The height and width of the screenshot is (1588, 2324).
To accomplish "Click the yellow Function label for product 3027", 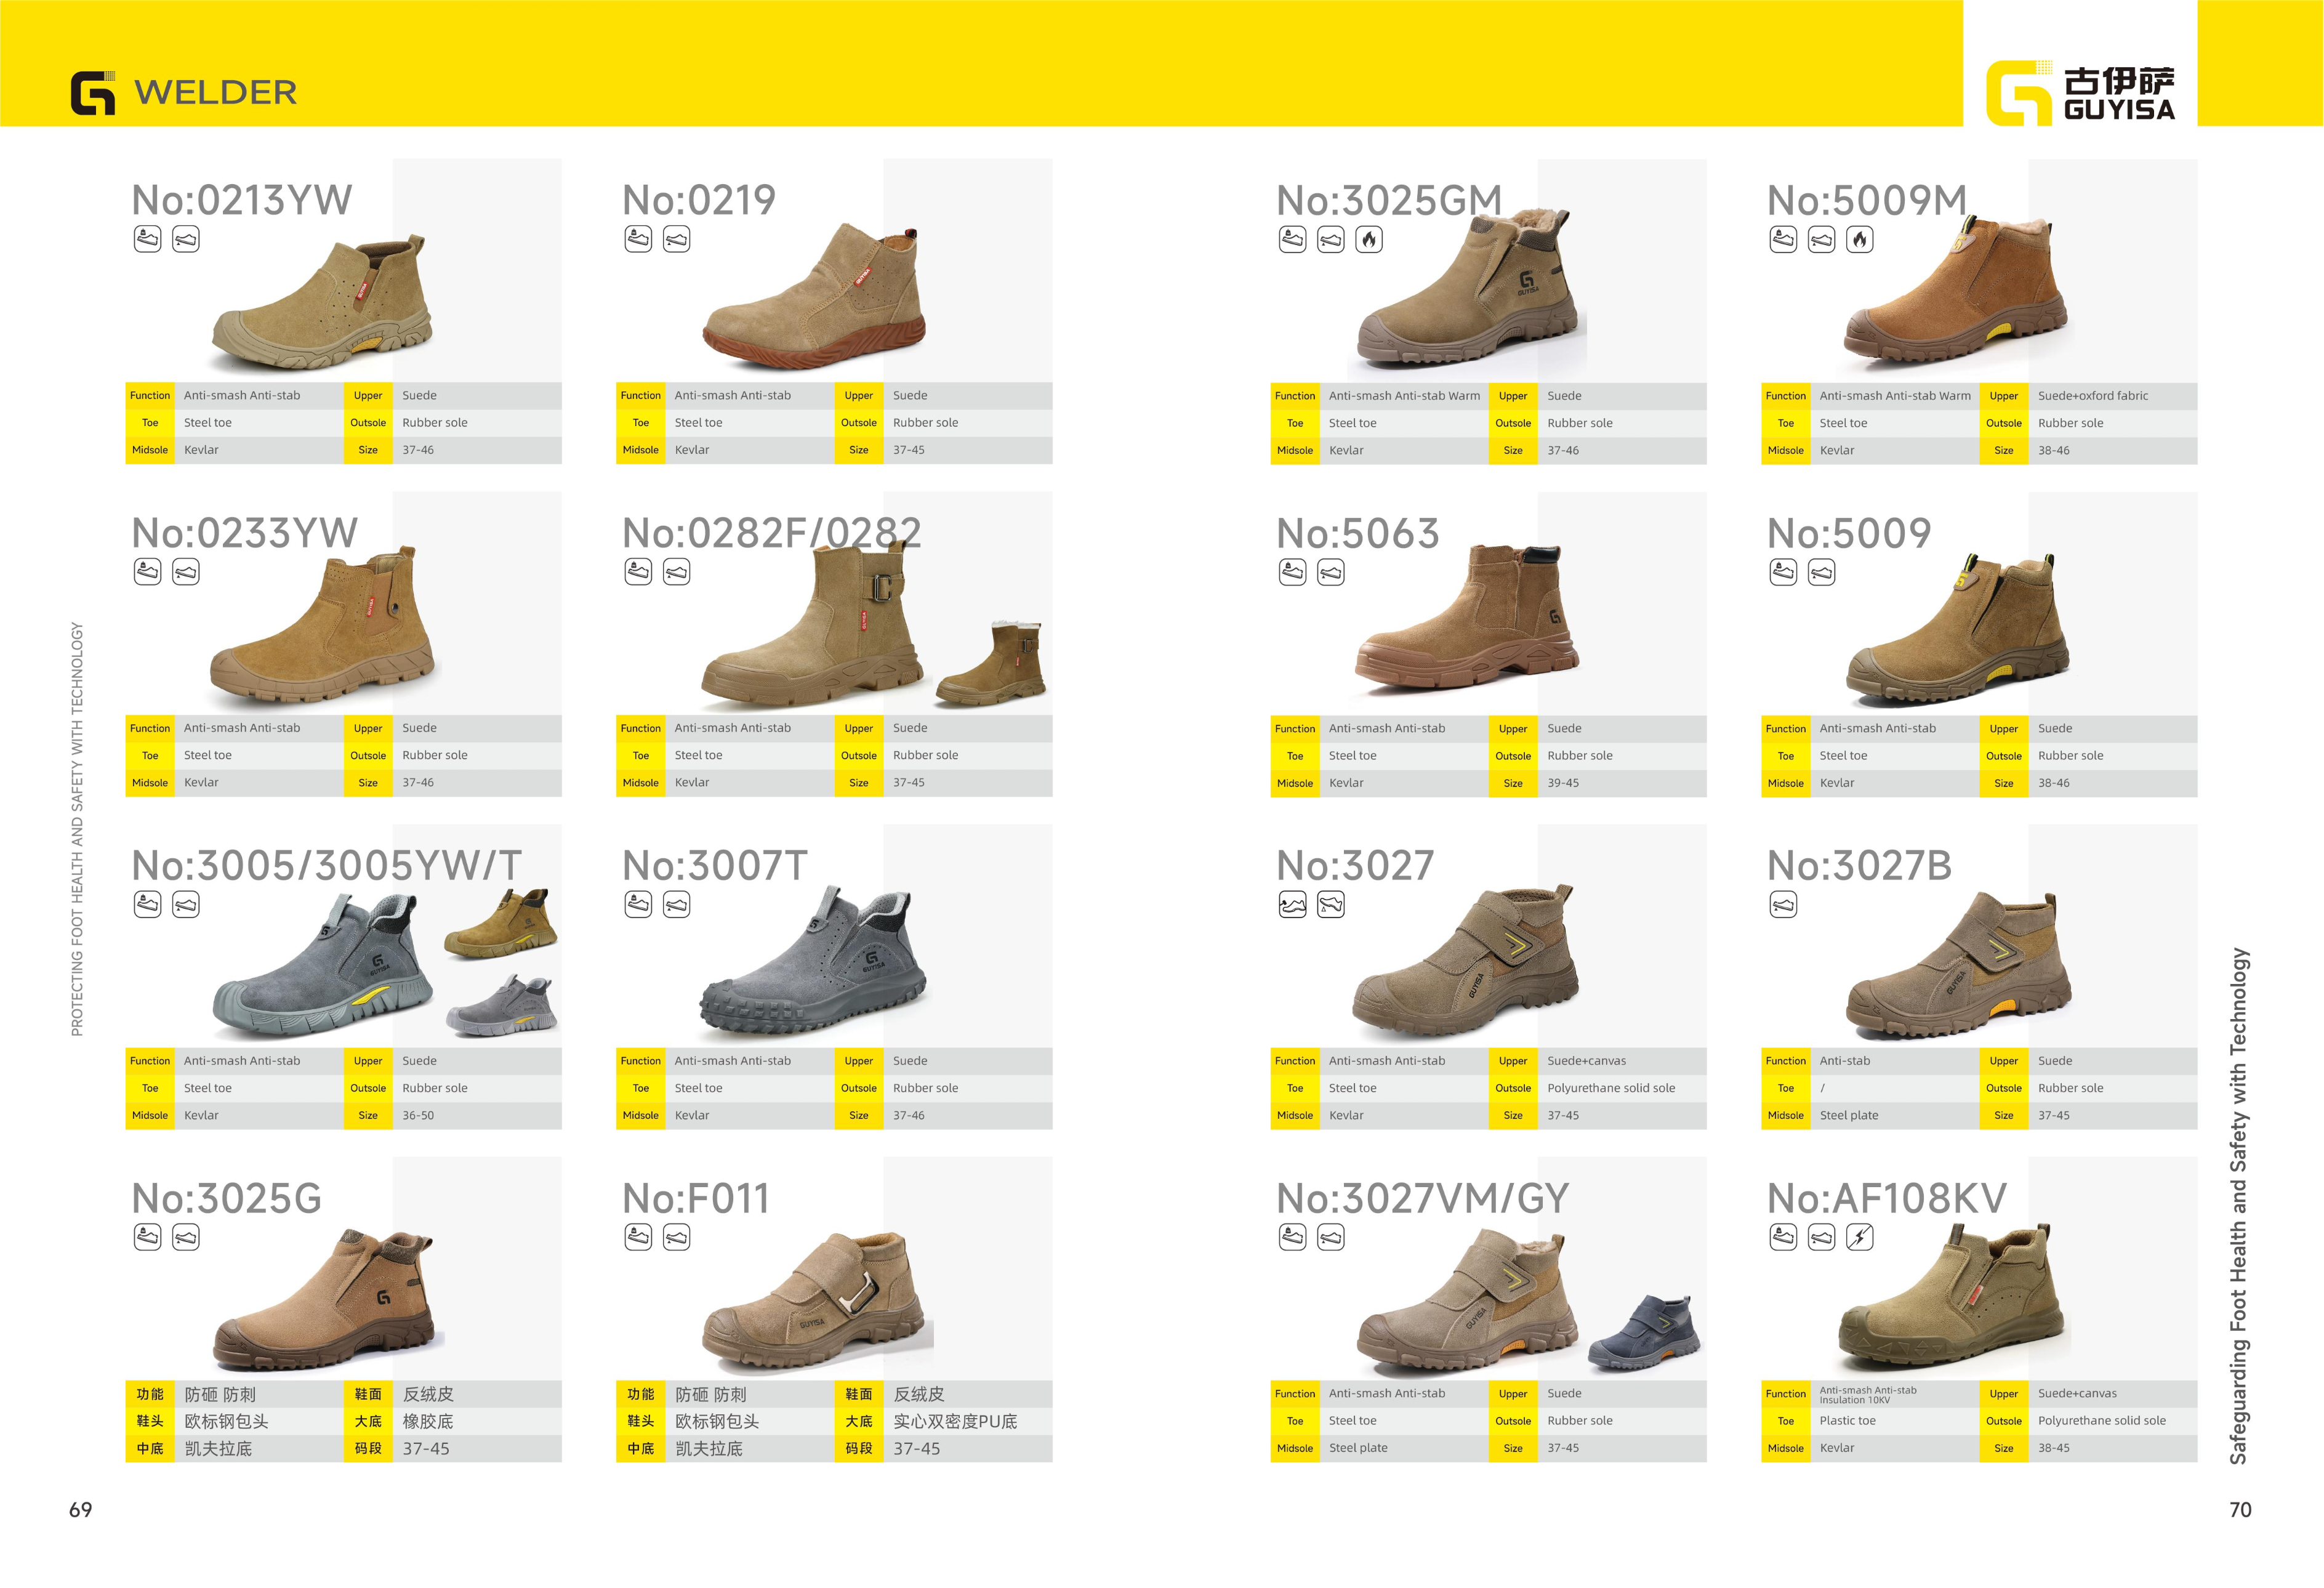I will 1295,1061.
